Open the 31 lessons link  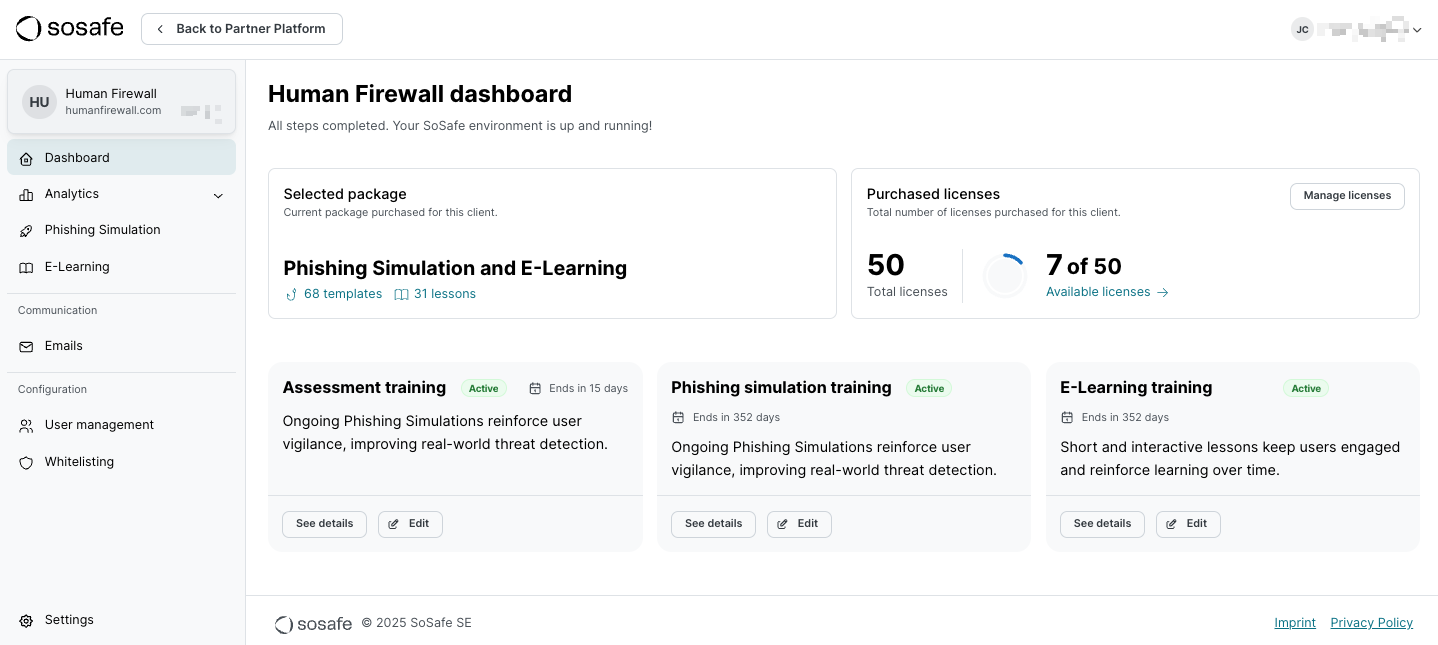(444, 294)
